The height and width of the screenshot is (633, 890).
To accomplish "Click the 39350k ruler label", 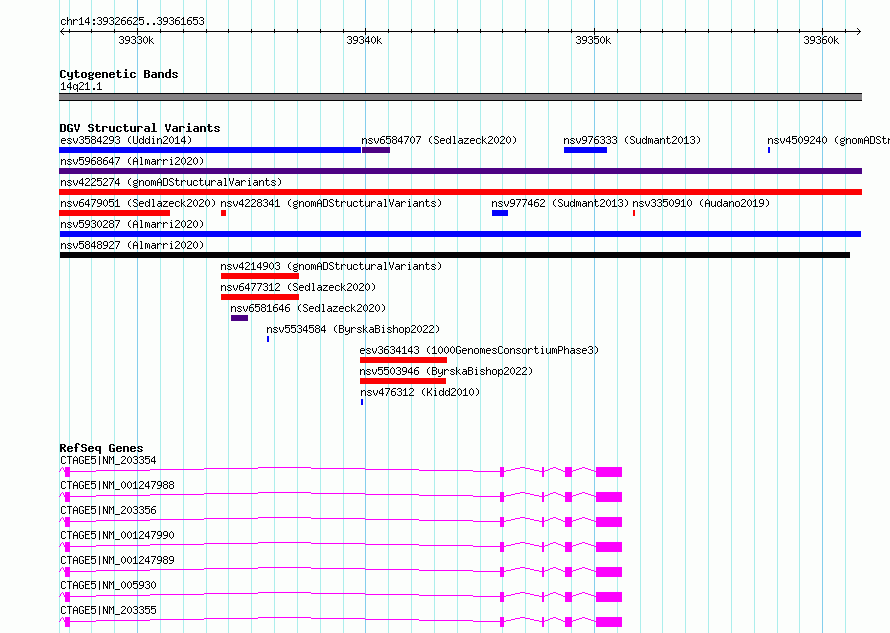I will [593, 40].
